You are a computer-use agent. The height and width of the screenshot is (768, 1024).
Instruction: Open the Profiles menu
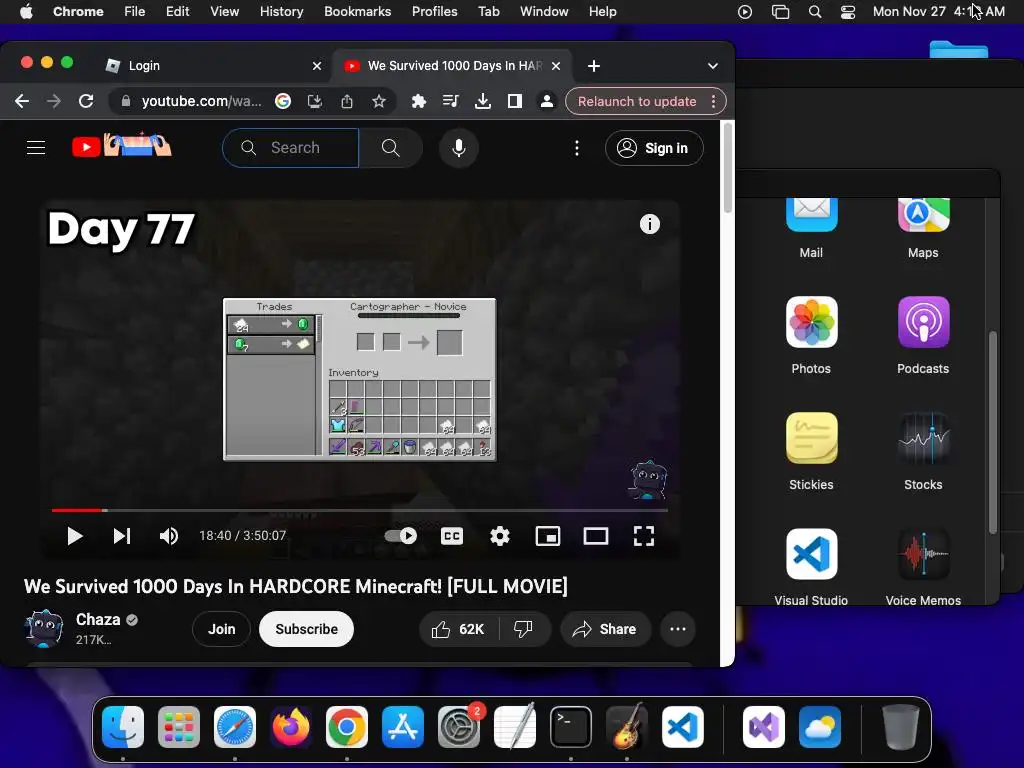pos(434,12)
